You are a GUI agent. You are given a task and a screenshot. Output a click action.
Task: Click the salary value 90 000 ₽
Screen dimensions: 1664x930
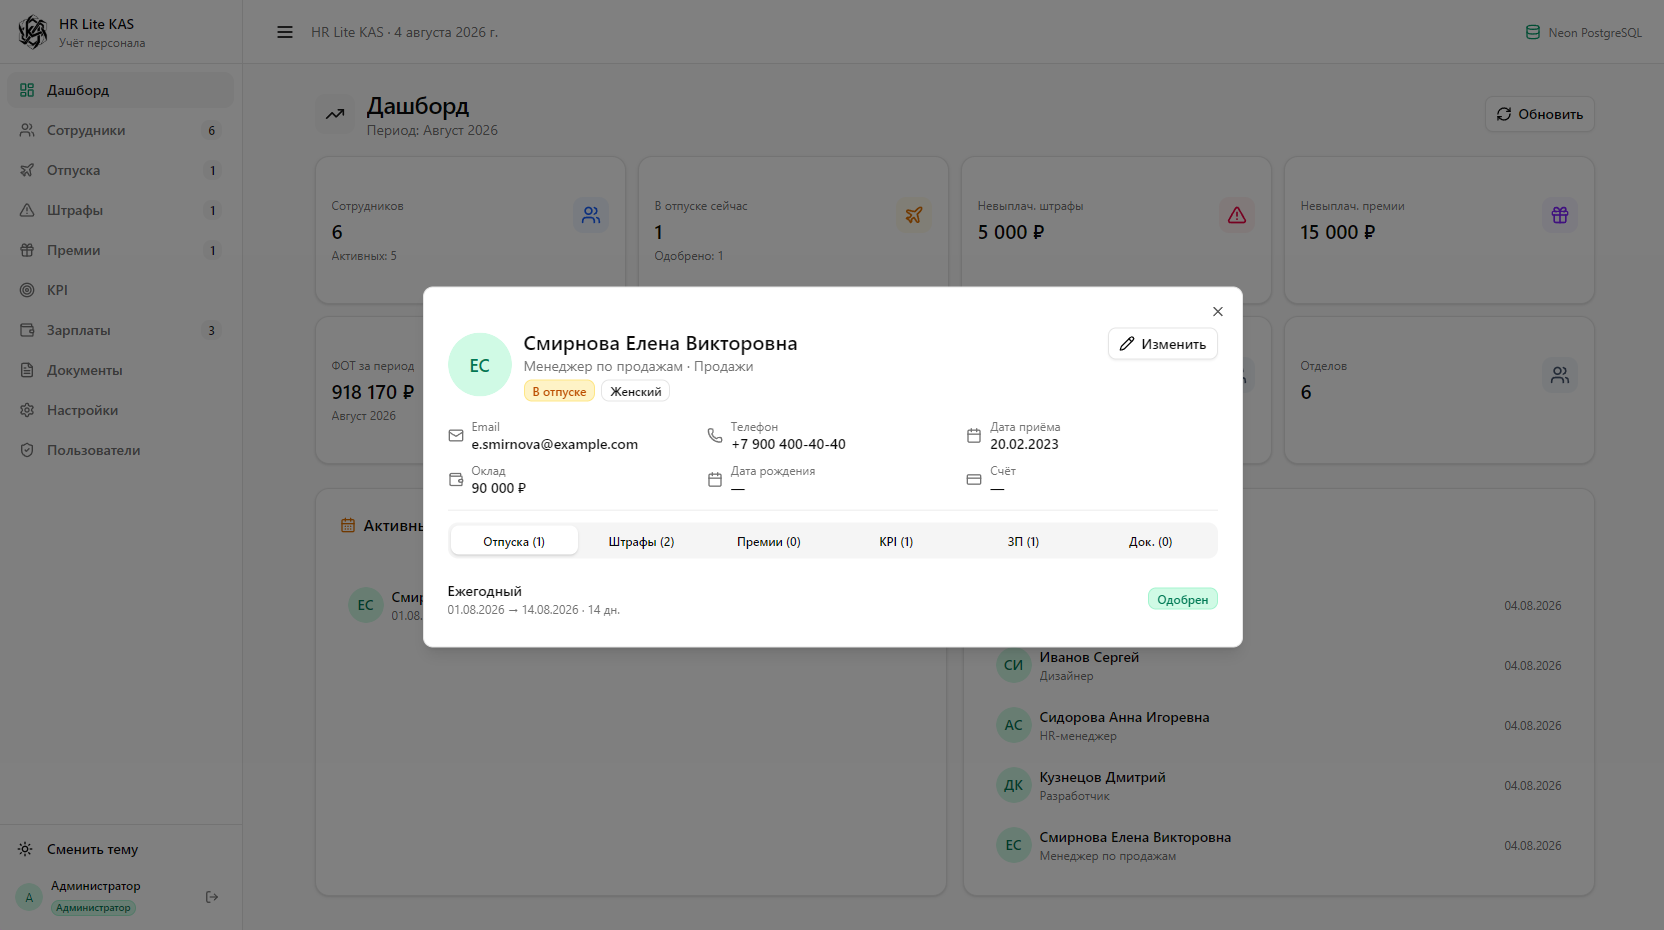point(499,488)
